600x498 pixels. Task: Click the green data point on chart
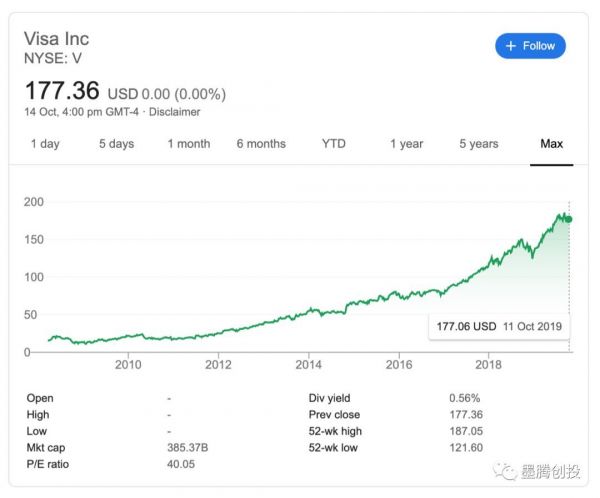[569, 219]
